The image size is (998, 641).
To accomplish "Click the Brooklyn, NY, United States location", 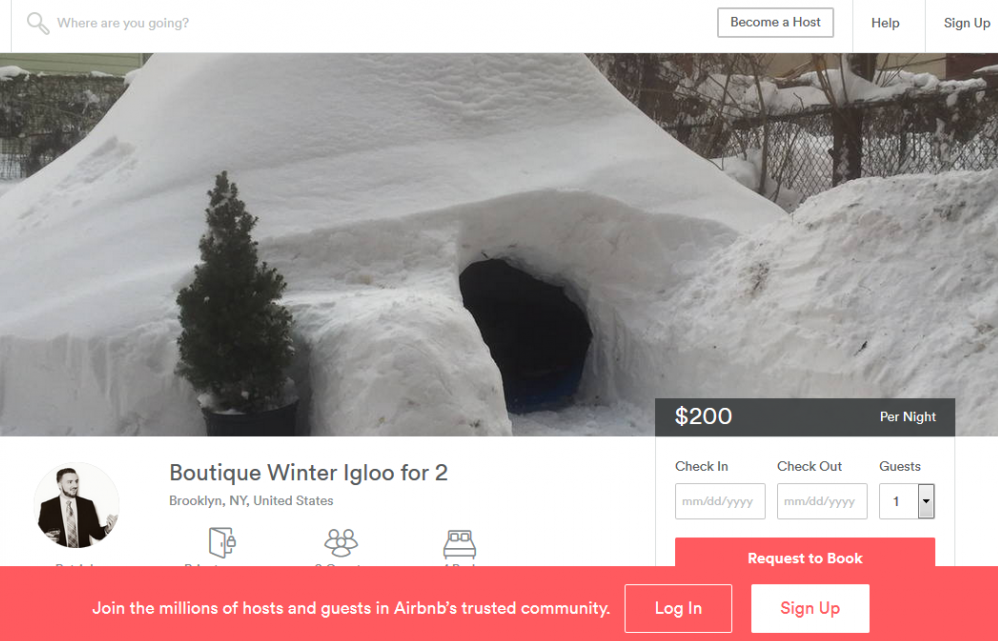I will click(x=251, y=500).
